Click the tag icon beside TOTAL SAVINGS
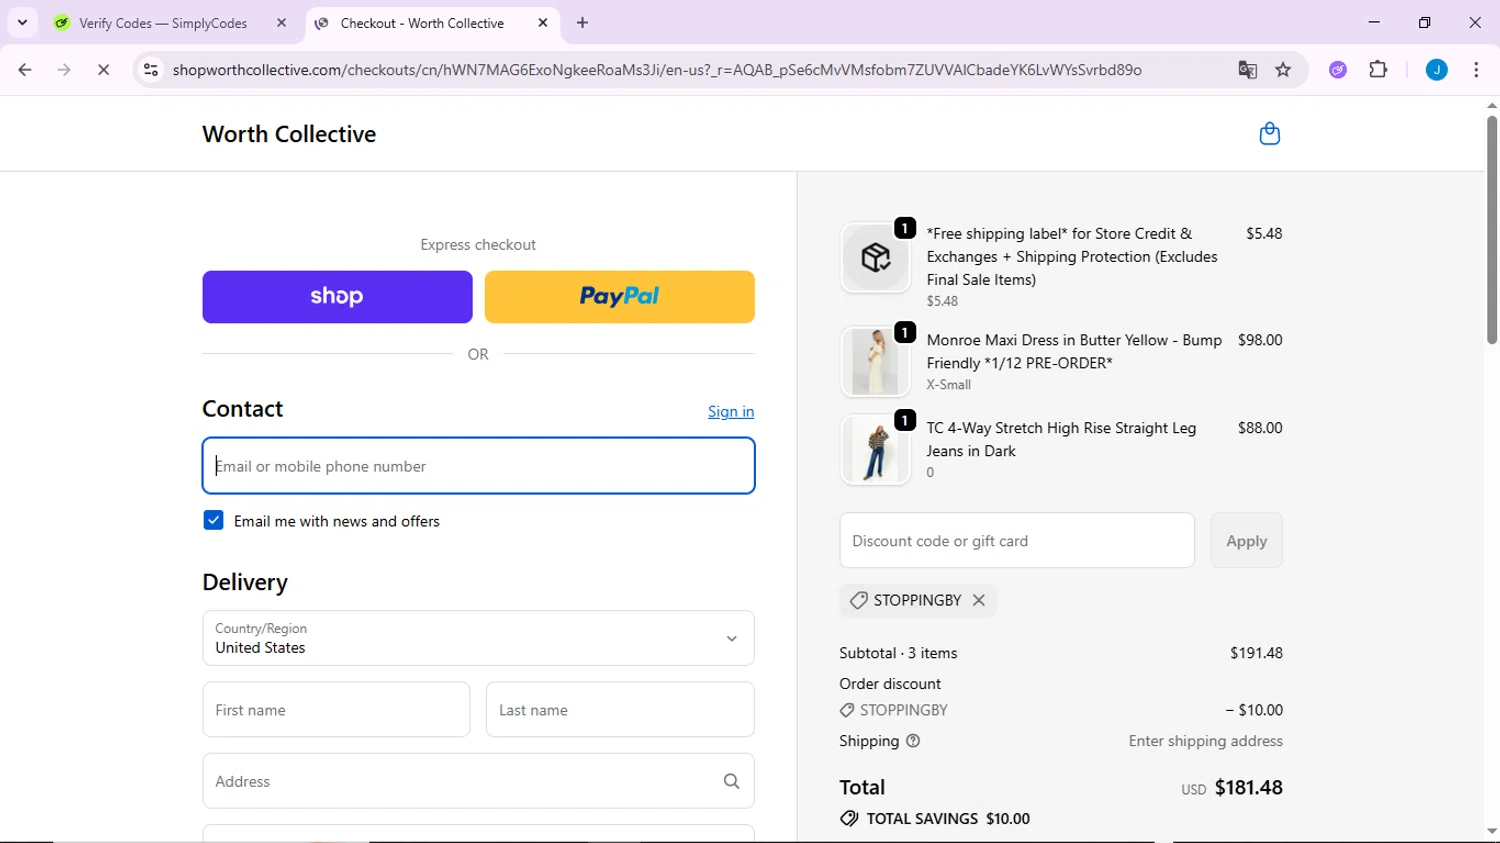The image size is (1500, 843). 849,818
